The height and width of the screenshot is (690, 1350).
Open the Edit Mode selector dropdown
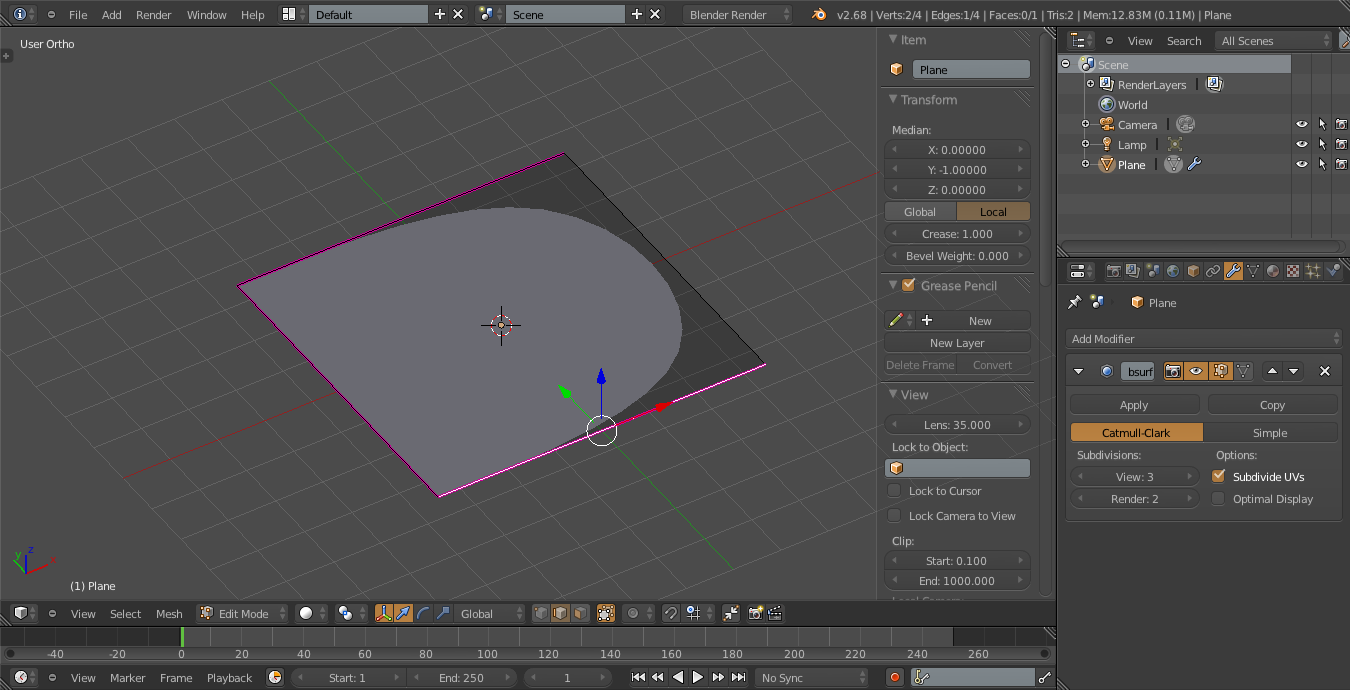tap(243, 613)
